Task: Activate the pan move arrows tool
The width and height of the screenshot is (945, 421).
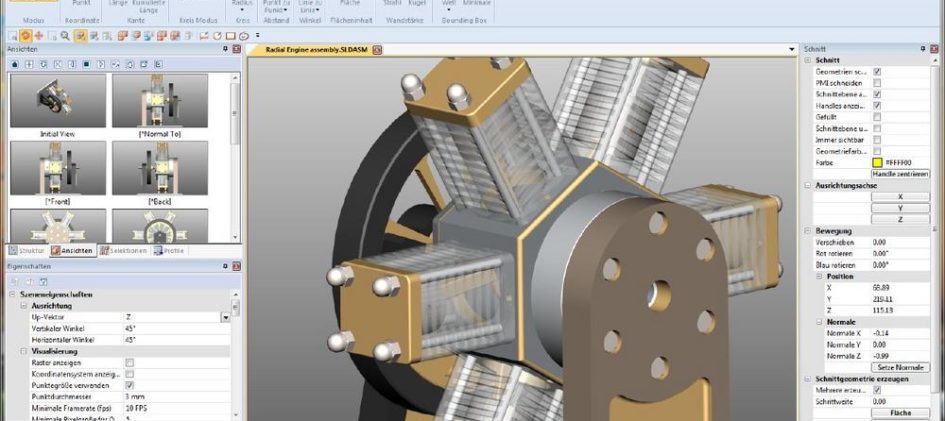Action: point(38,35)
